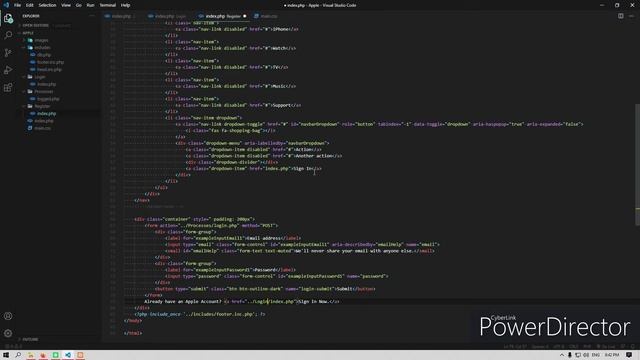
Task: Click the Split Editor icon
Action: point(620,16)
